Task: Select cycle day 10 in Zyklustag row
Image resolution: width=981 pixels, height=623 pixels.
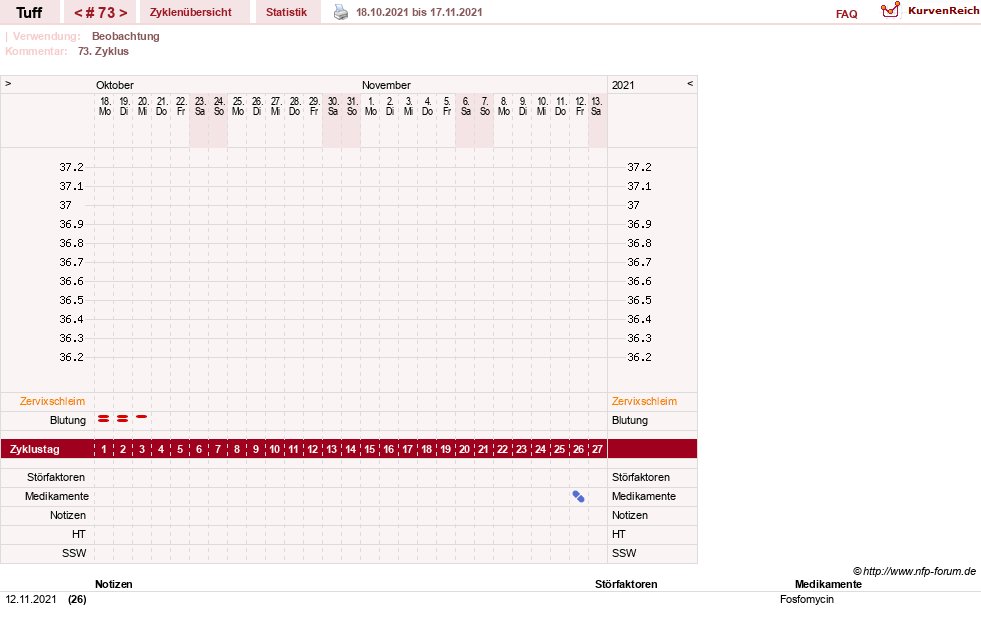Action: [x=275, y=449]
